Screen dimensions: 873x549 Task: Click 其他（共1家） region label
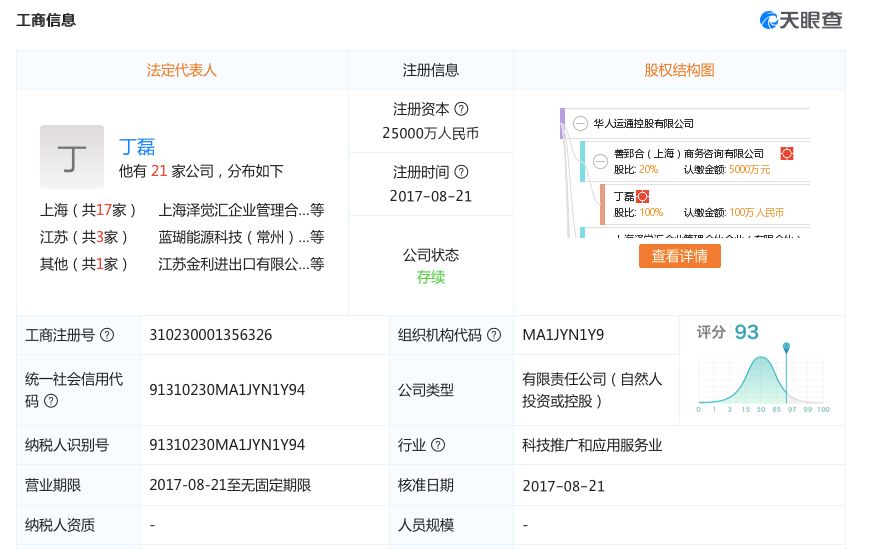tap(84, 264)
